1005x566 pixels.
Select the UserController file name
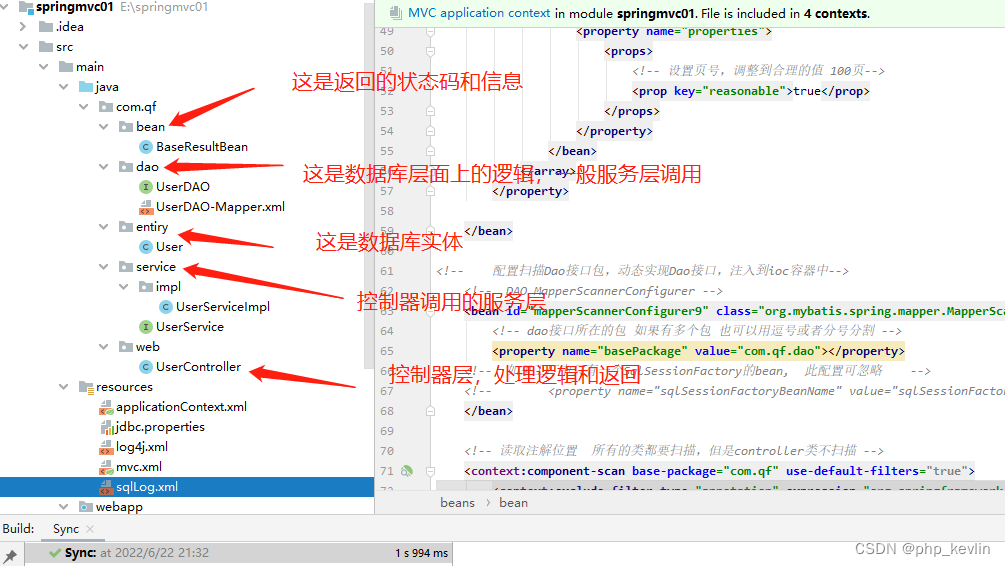coord(199,367)
